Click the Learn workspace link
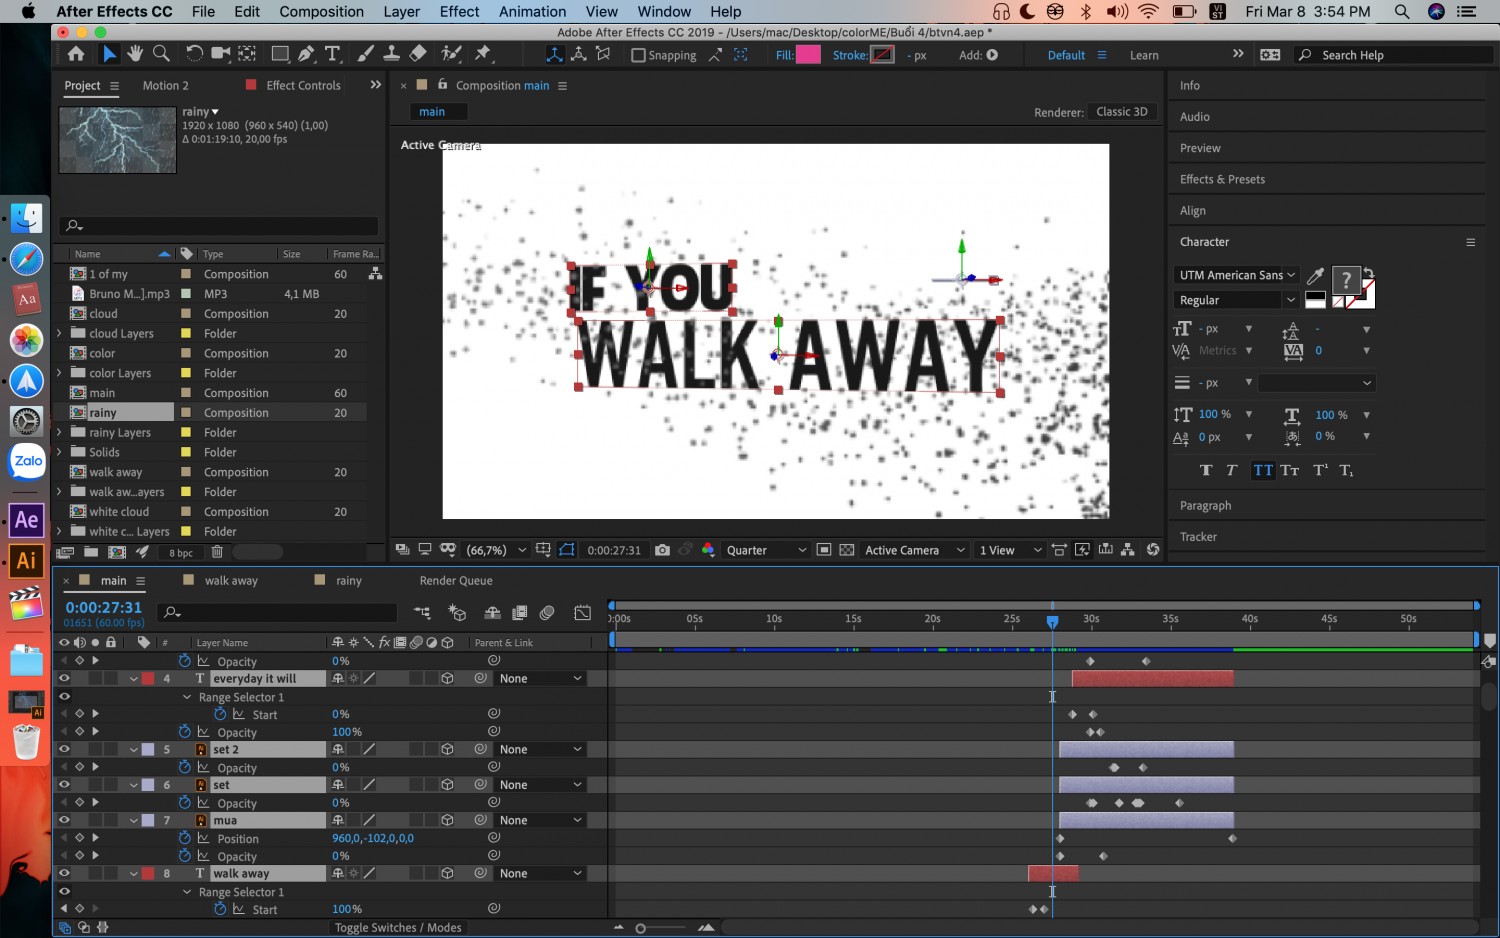Screen dimensions: 1500x938 point(1144,56)
